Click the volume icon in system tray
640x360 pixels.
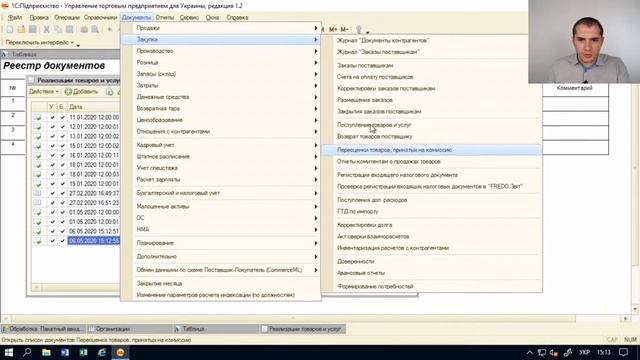coord(554,352)
